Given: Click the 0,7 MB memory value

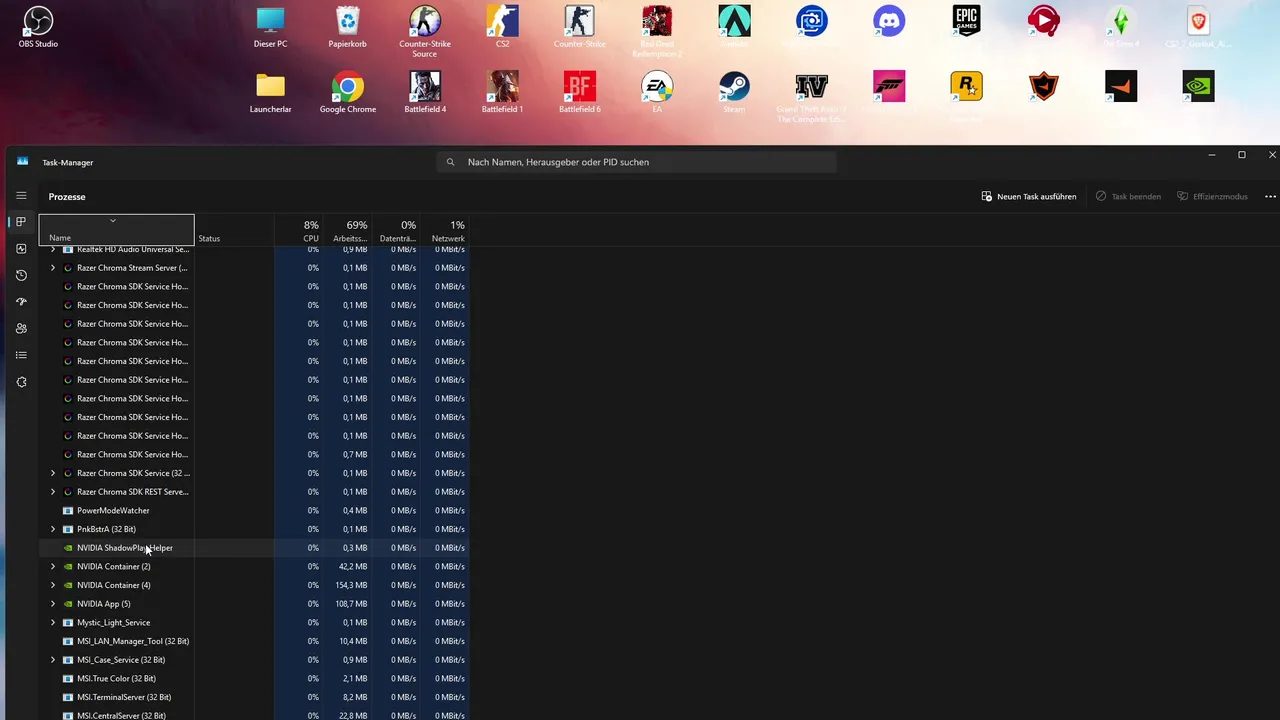Looking at the screenshot, I should pos(355,454).
